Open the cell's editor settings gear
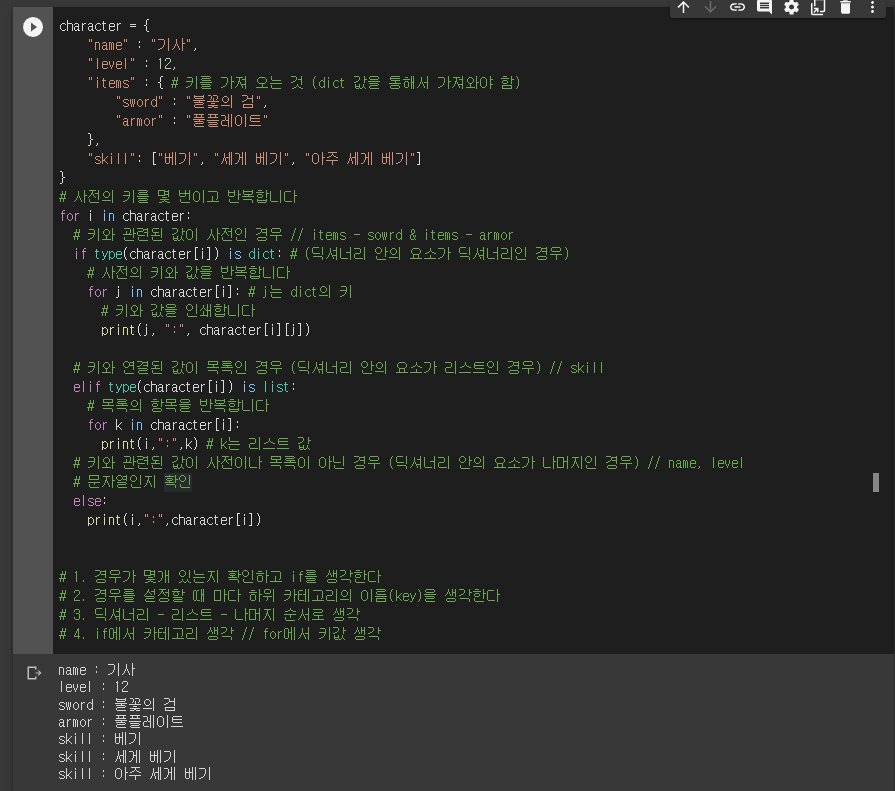The width and height of the screenshot is (895, 791). tap(791, 7)
